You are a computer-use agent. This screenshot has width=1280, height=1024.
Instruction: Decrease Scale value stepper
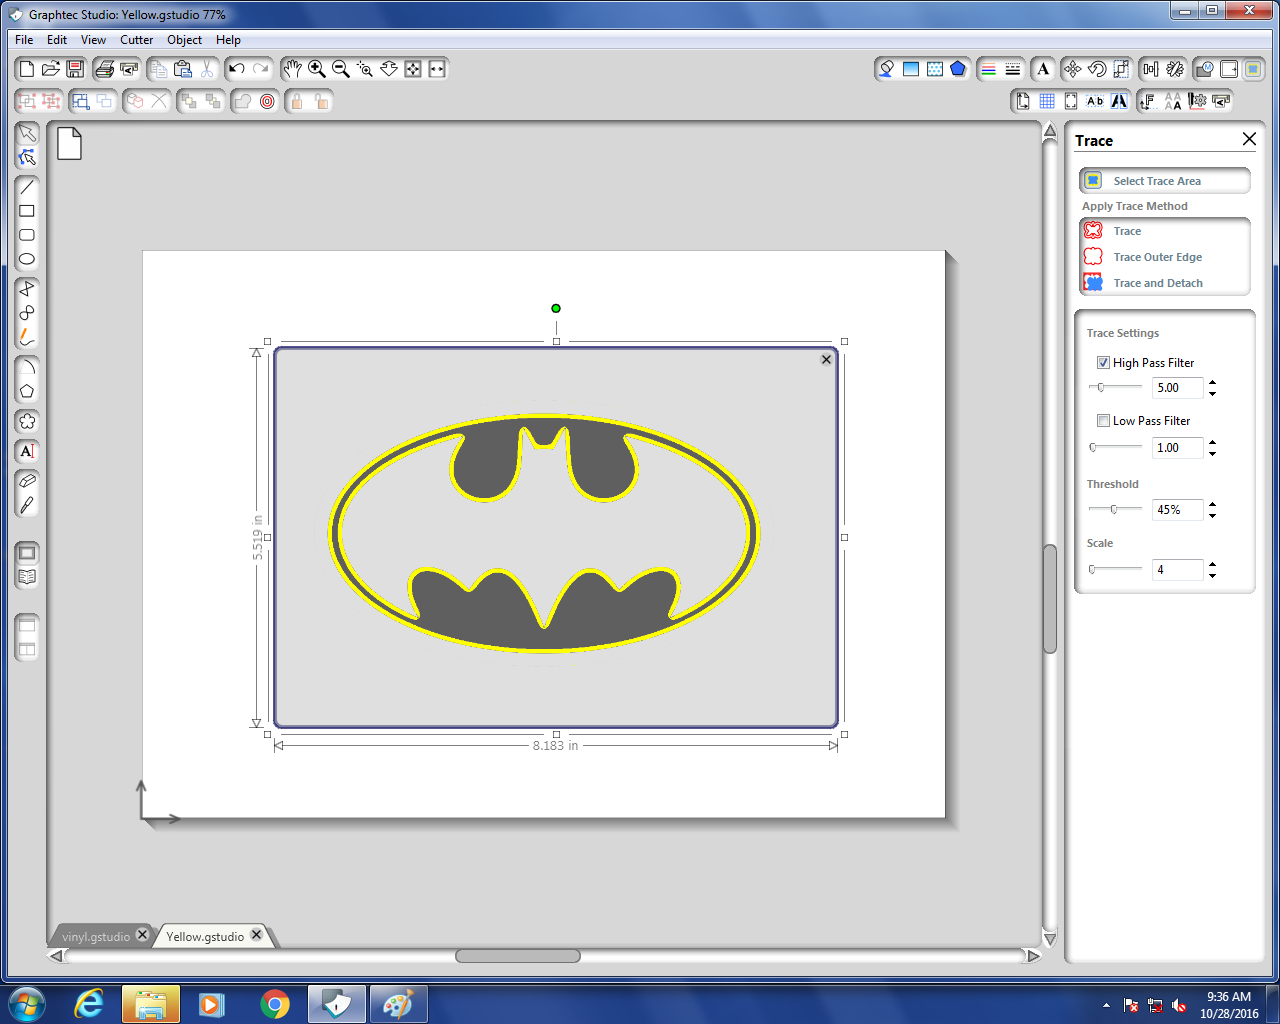point(1212,575)
